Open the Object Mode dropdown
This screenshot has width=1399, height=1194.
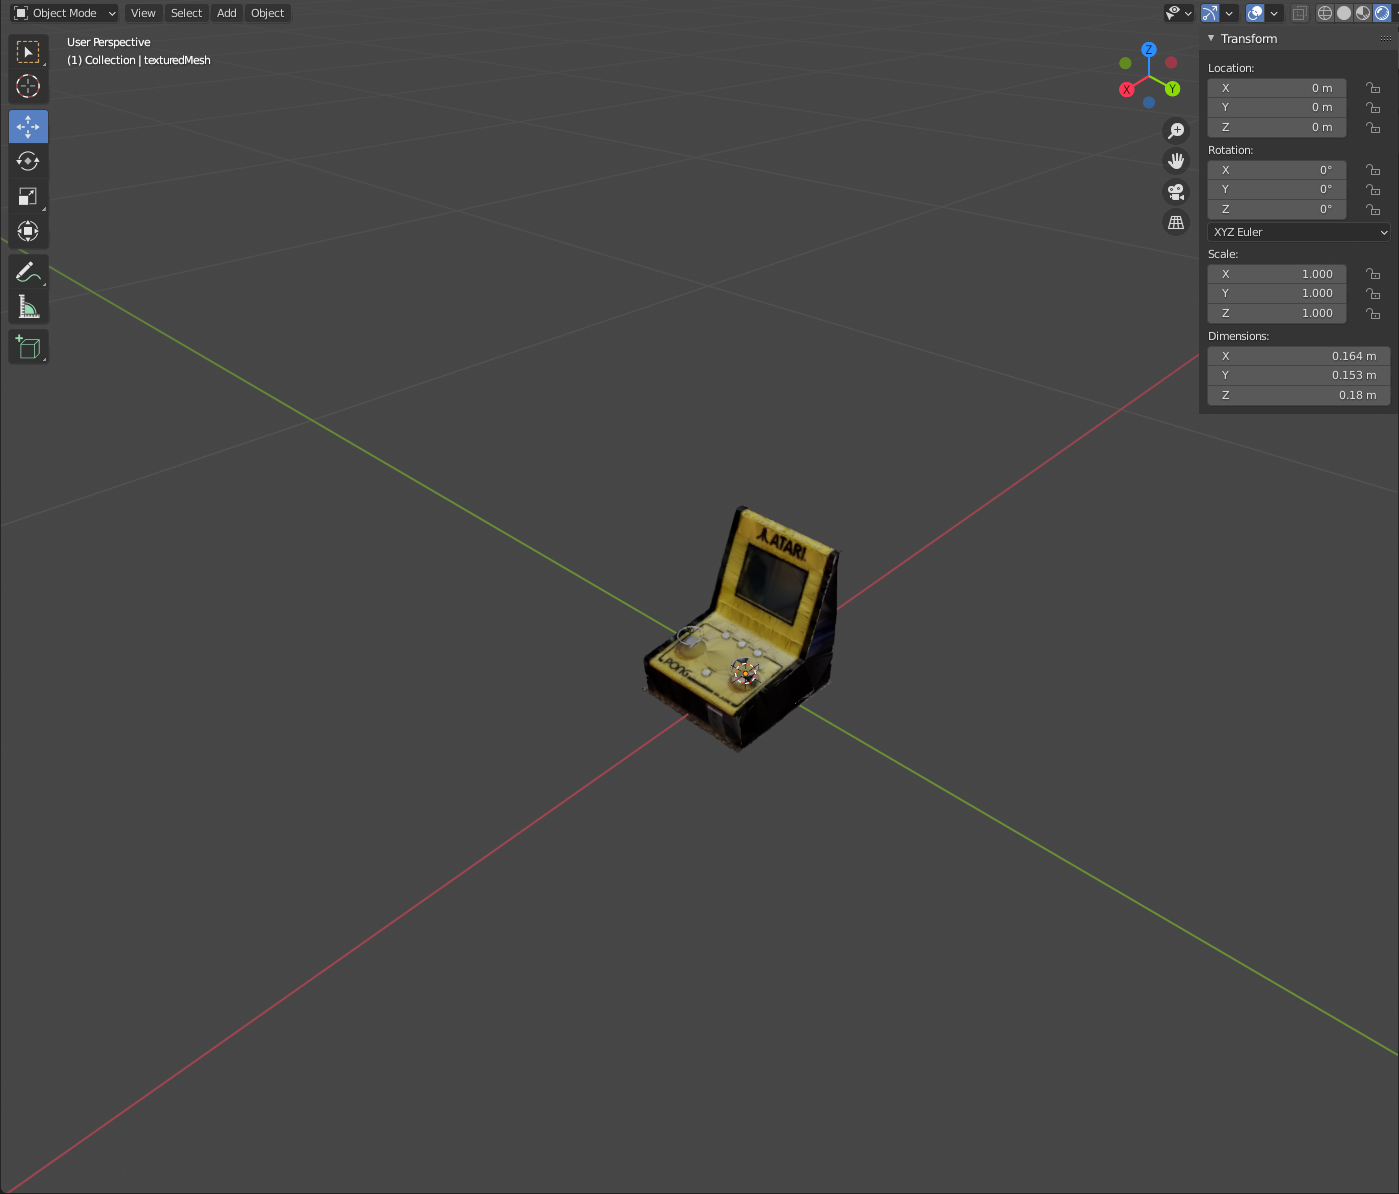pyautogui.click(x=65, y=13)
